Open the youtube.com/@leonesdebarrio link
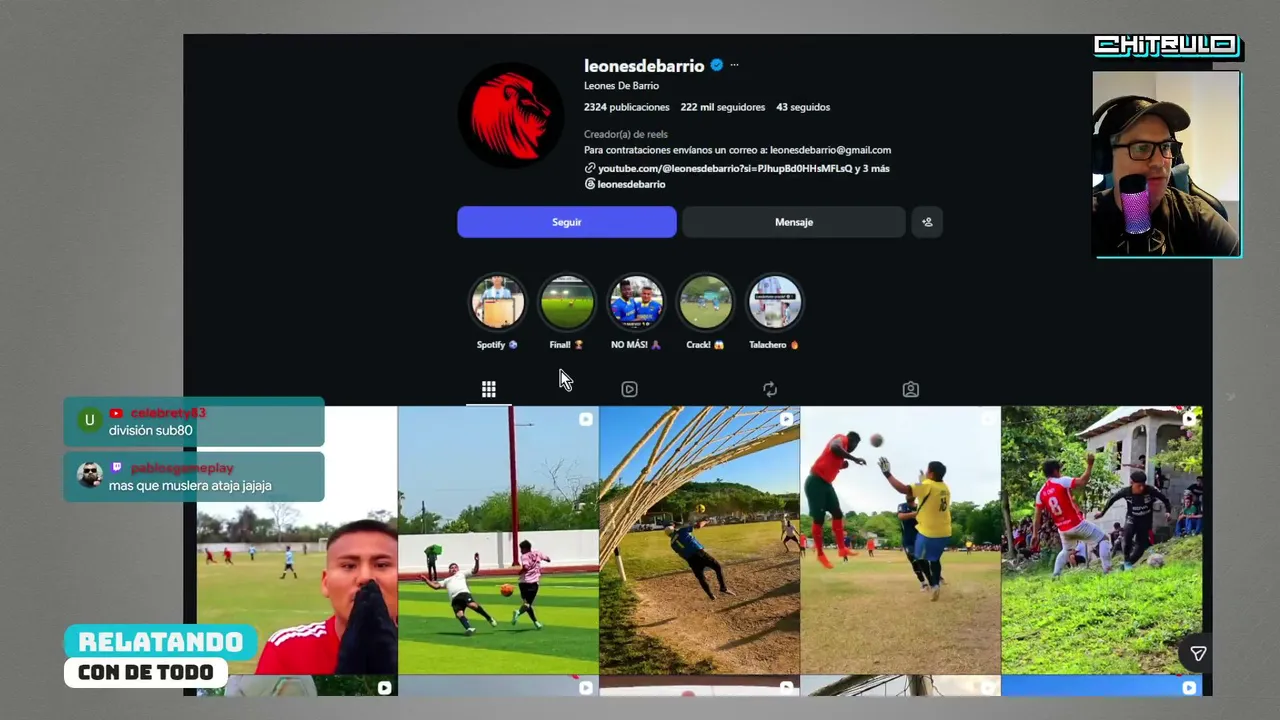This screenshot has width=1280, height=720. pos(737,169)
